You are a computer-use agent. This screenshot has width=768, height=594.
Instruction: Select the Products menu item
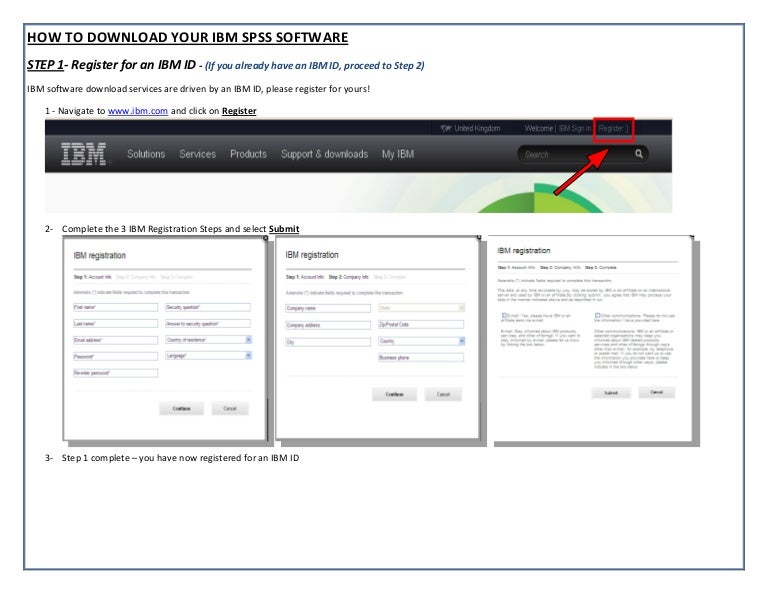[x=248, y=155]
